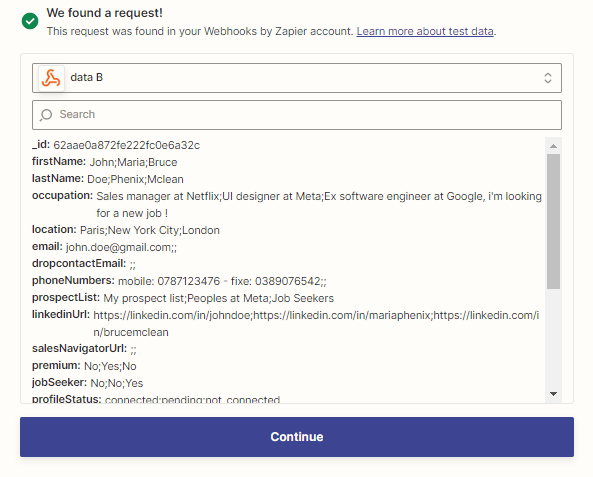Click the Continue button

tap(297, 437)
